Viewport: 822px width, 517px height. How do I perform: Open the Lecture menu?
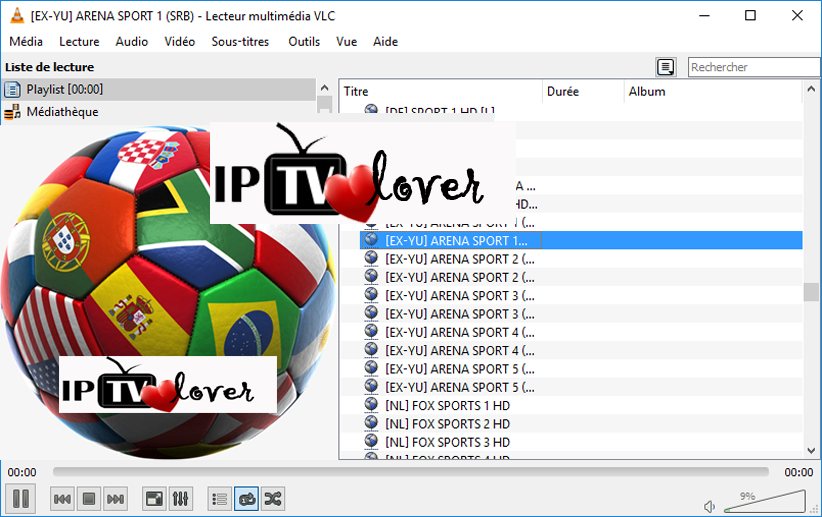79,41
